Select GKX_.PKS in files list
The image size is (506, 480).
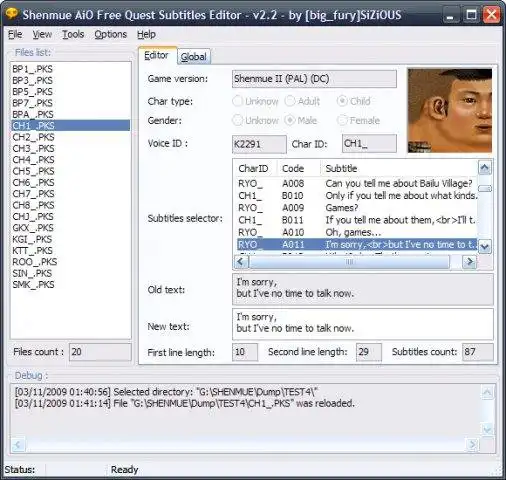point(70,228)
